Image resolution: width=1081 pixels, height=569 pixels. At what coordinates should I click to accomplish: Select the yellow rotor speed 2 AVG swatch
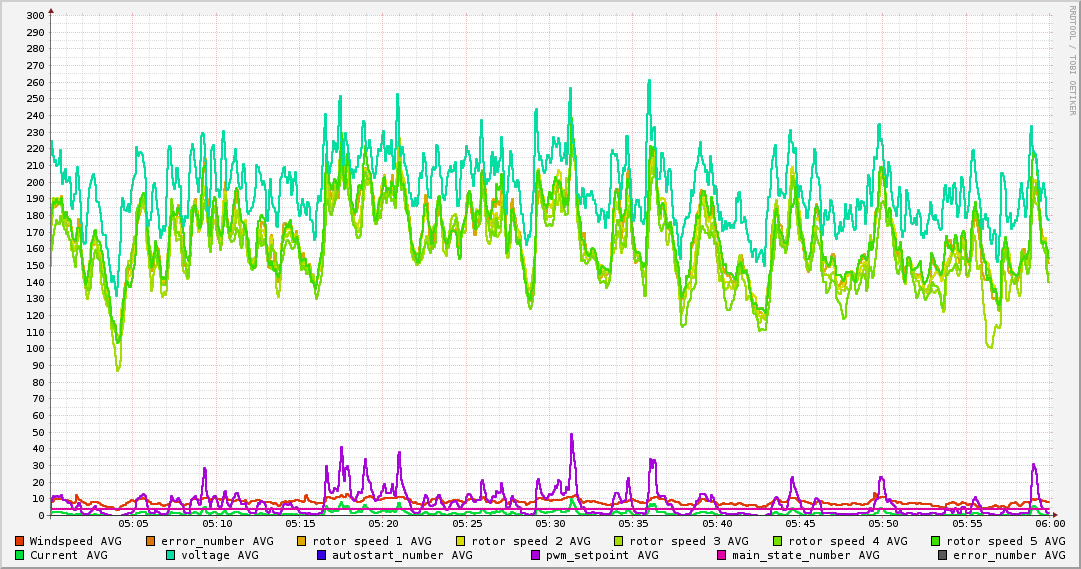461,541
